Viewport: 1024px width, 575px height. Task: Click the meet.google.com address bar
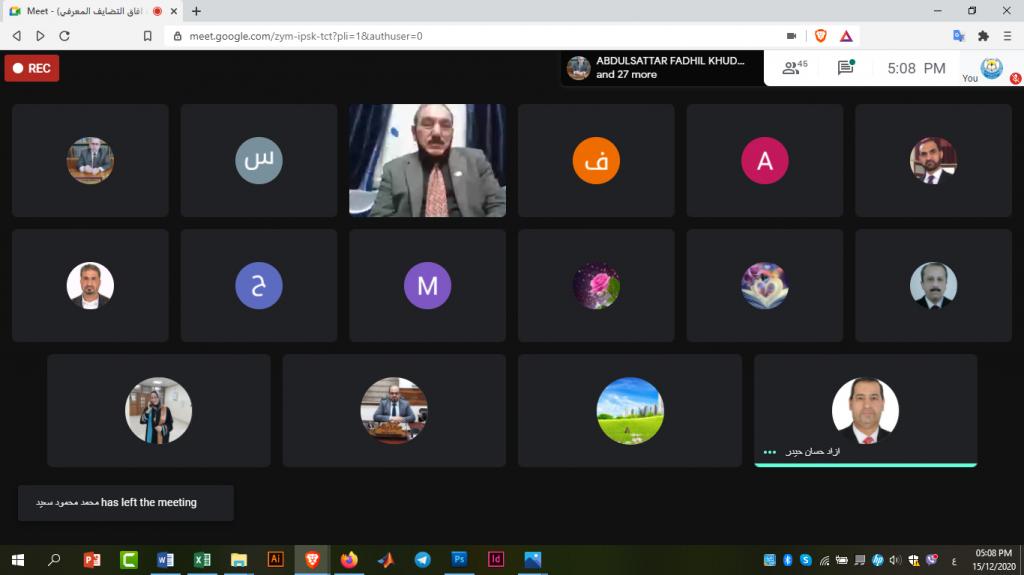(450, 36)
